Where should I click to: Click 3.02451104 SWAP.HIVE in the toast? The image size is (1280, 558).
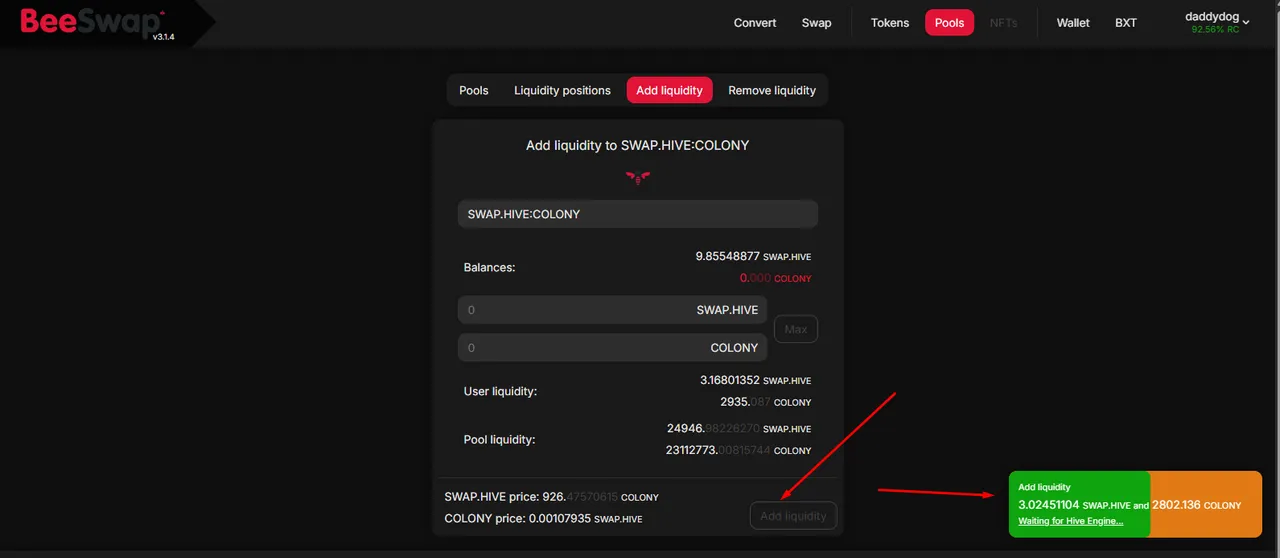tap(1075, 505)
